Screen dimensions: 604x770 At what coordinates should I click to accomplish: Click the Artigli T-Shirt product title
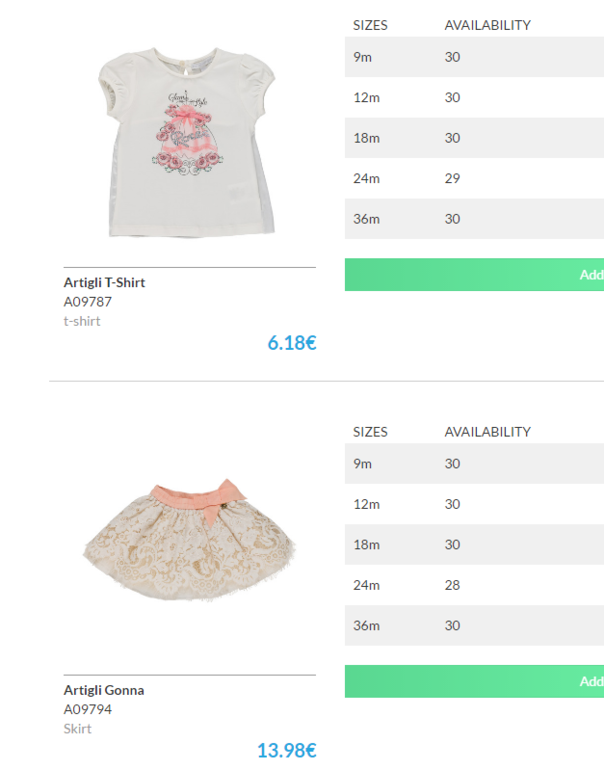point(104,282)
